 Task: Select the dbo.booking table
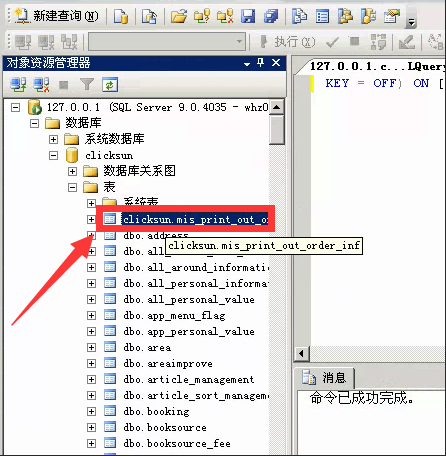(156, 411)
